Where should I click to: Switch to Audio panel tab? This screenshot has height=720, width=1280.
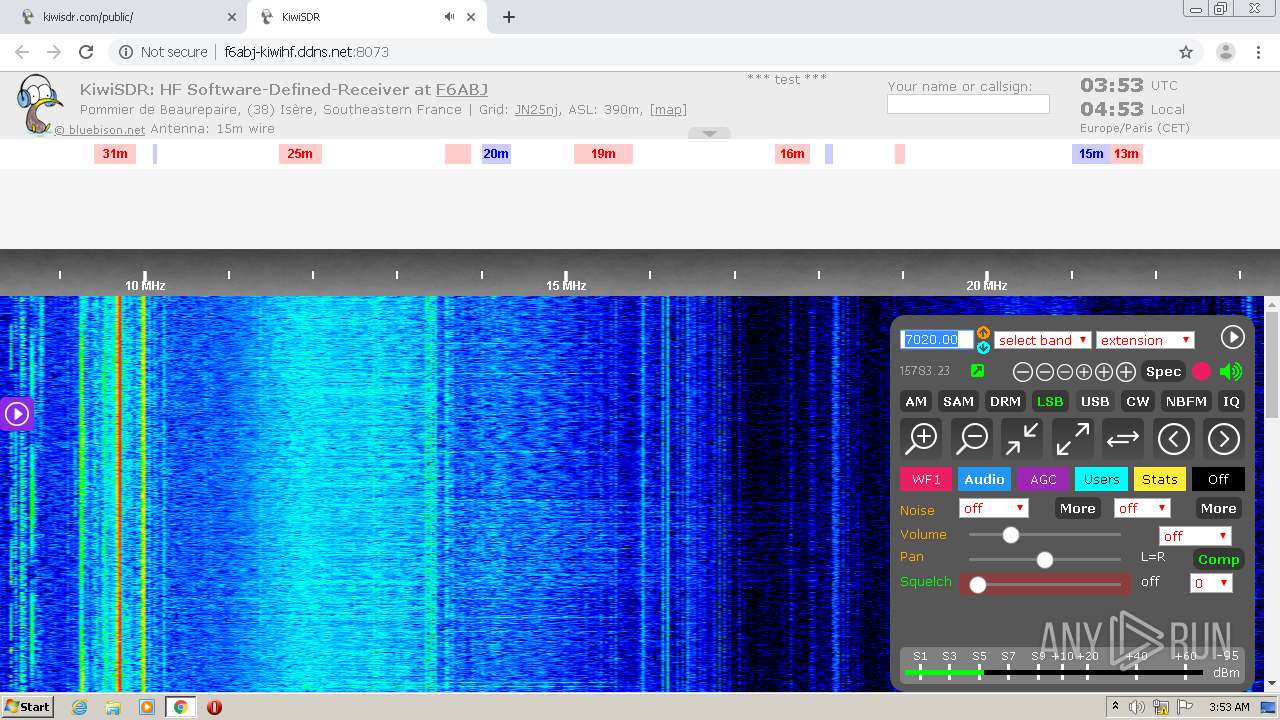coord(984,479)
